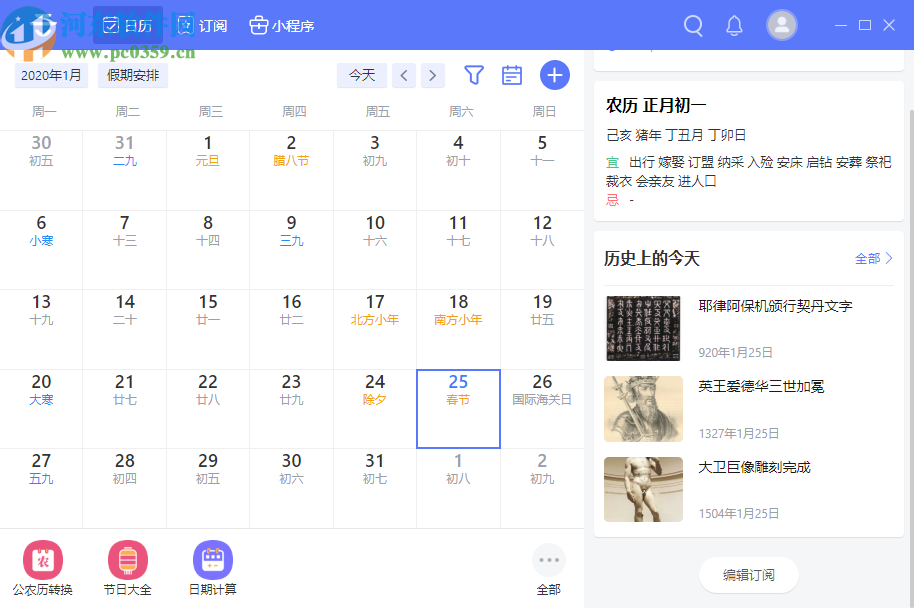
Task: Click the 周日 weekday header
Action: coord(544,111)
